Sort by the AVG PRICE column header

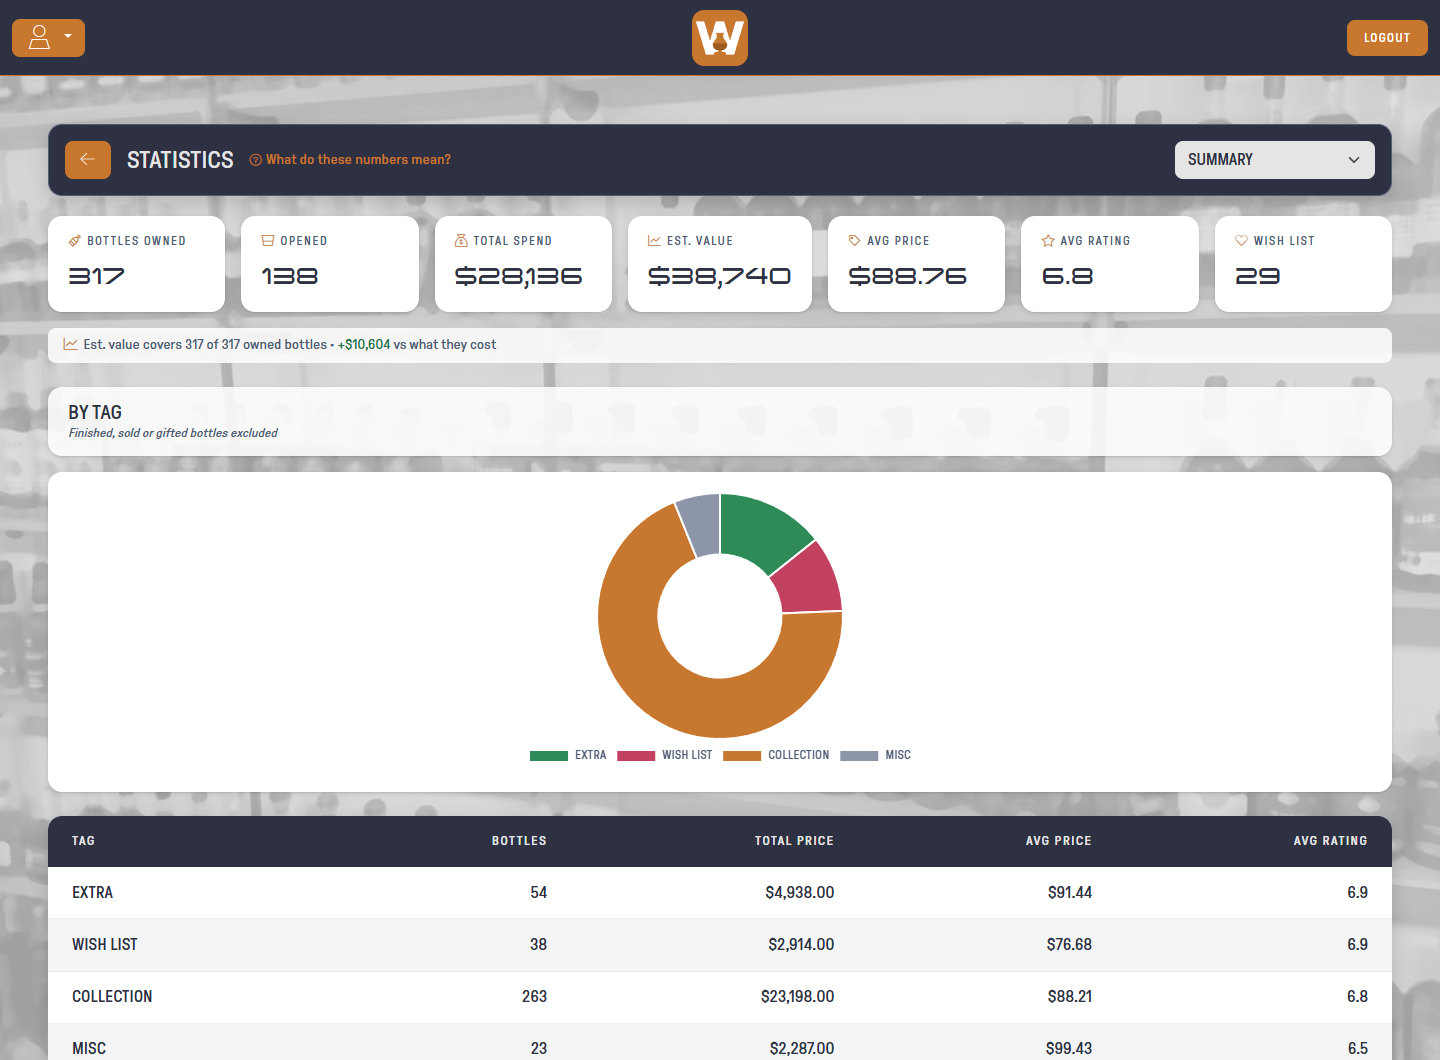[x=1058, y=841]
